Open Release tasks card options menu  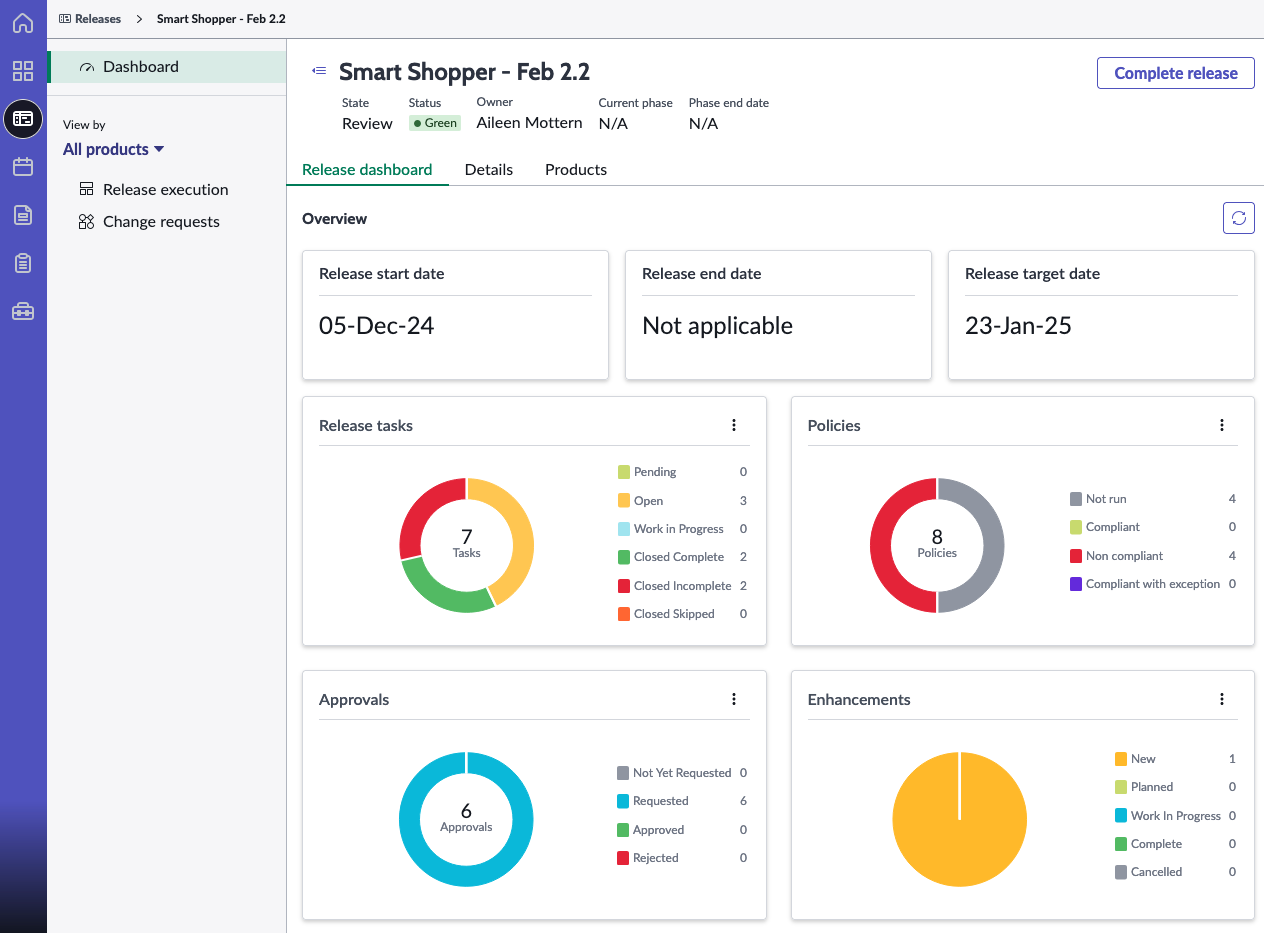[734, 425]
